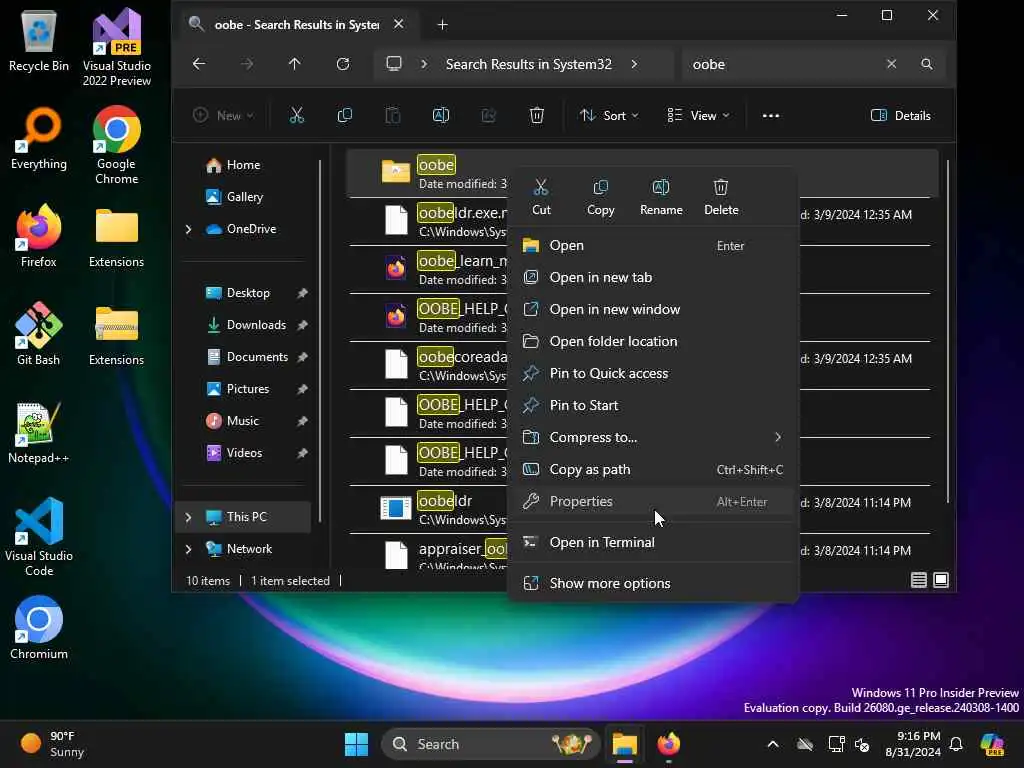Click the file list vertical scrollbar
This screenshot has width=1024, height=768.
[948, 332]
